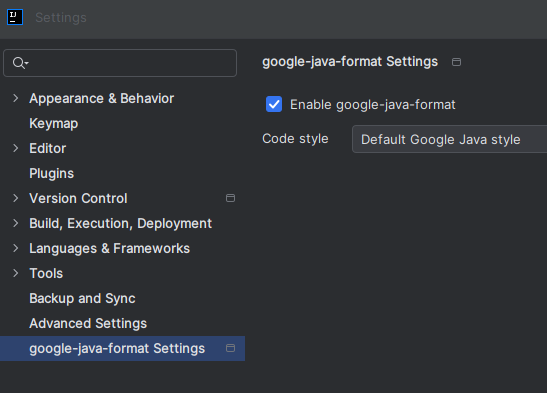Click the search magnifier icon

click(20, 63)
